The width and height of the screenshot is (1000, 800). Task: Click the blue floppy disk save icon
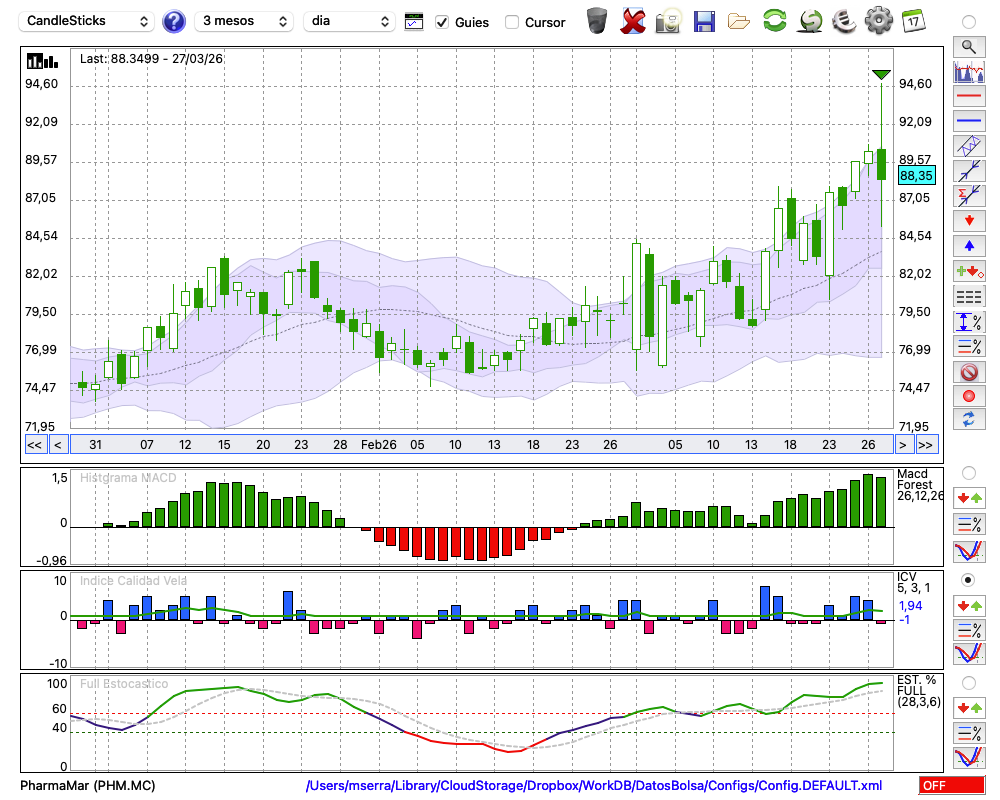[704, 21]
